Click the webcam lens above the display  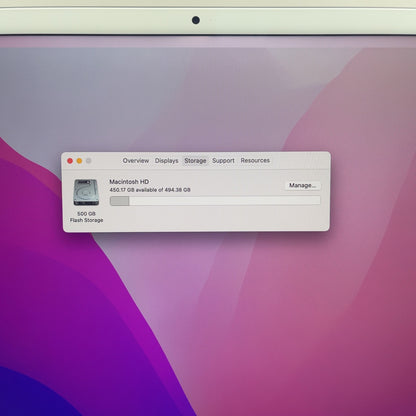click(196, 20)
